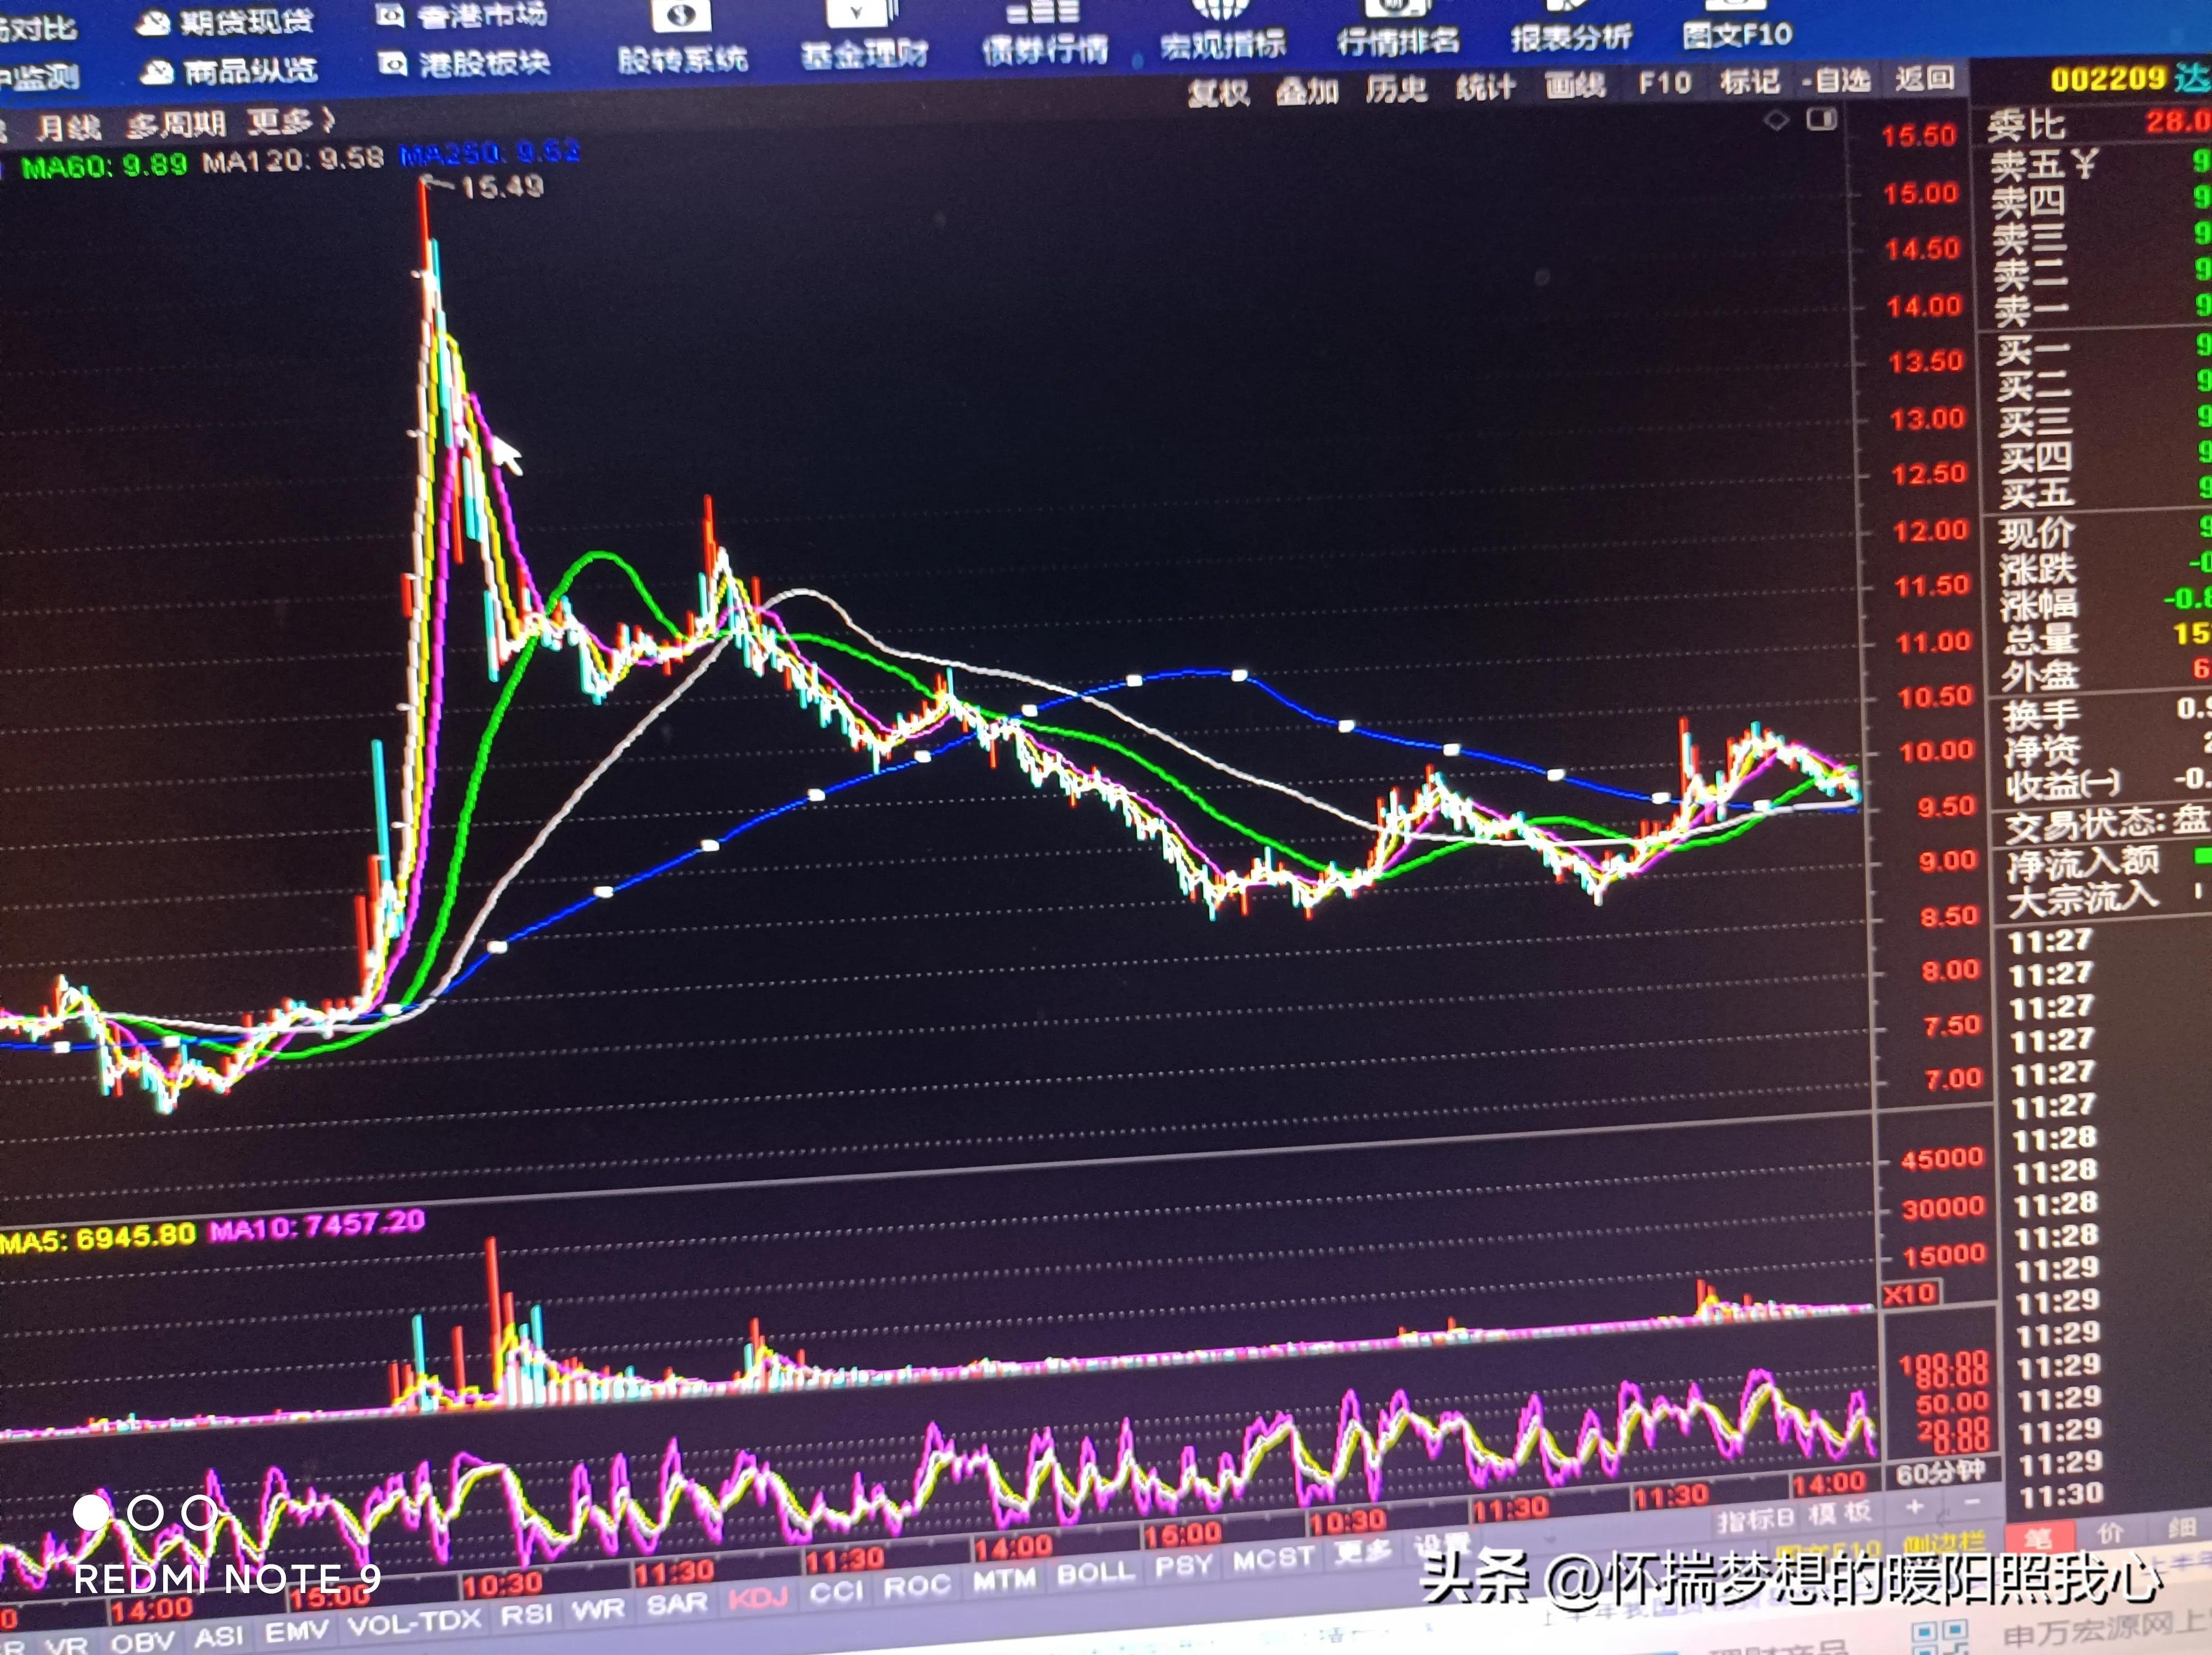Click the diamond icon above price axis

click(1776, 121)
